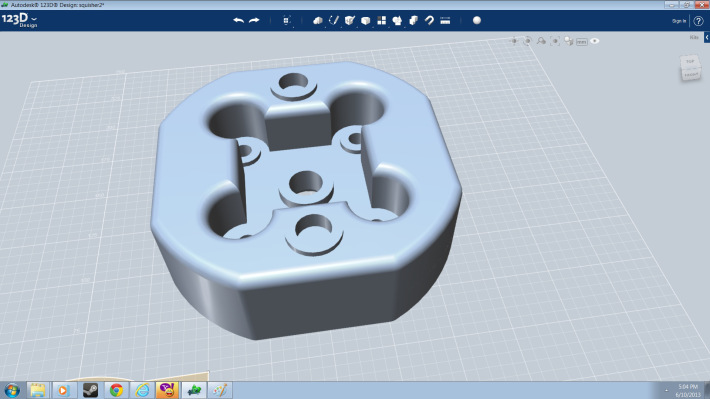Select the Zoom magnifier tool
This screenshot has width=710, height=399.
(x=541, y=41)
